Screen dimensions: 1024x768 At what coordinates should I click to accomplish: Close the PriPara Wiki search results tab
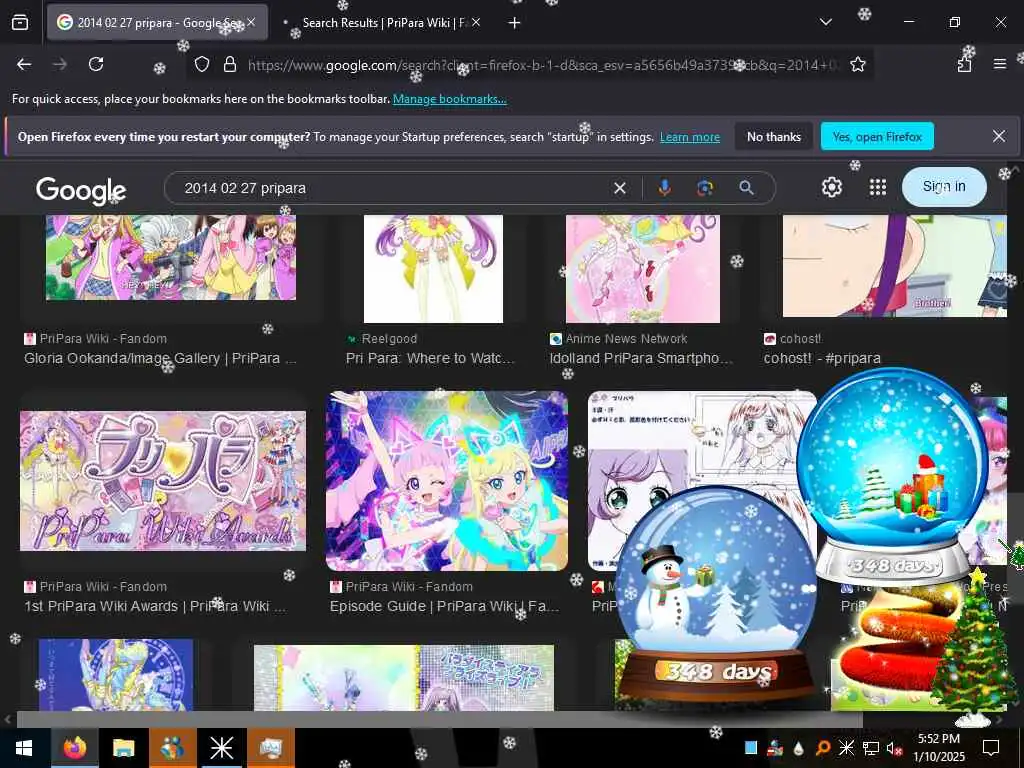(x=476, y=22)
